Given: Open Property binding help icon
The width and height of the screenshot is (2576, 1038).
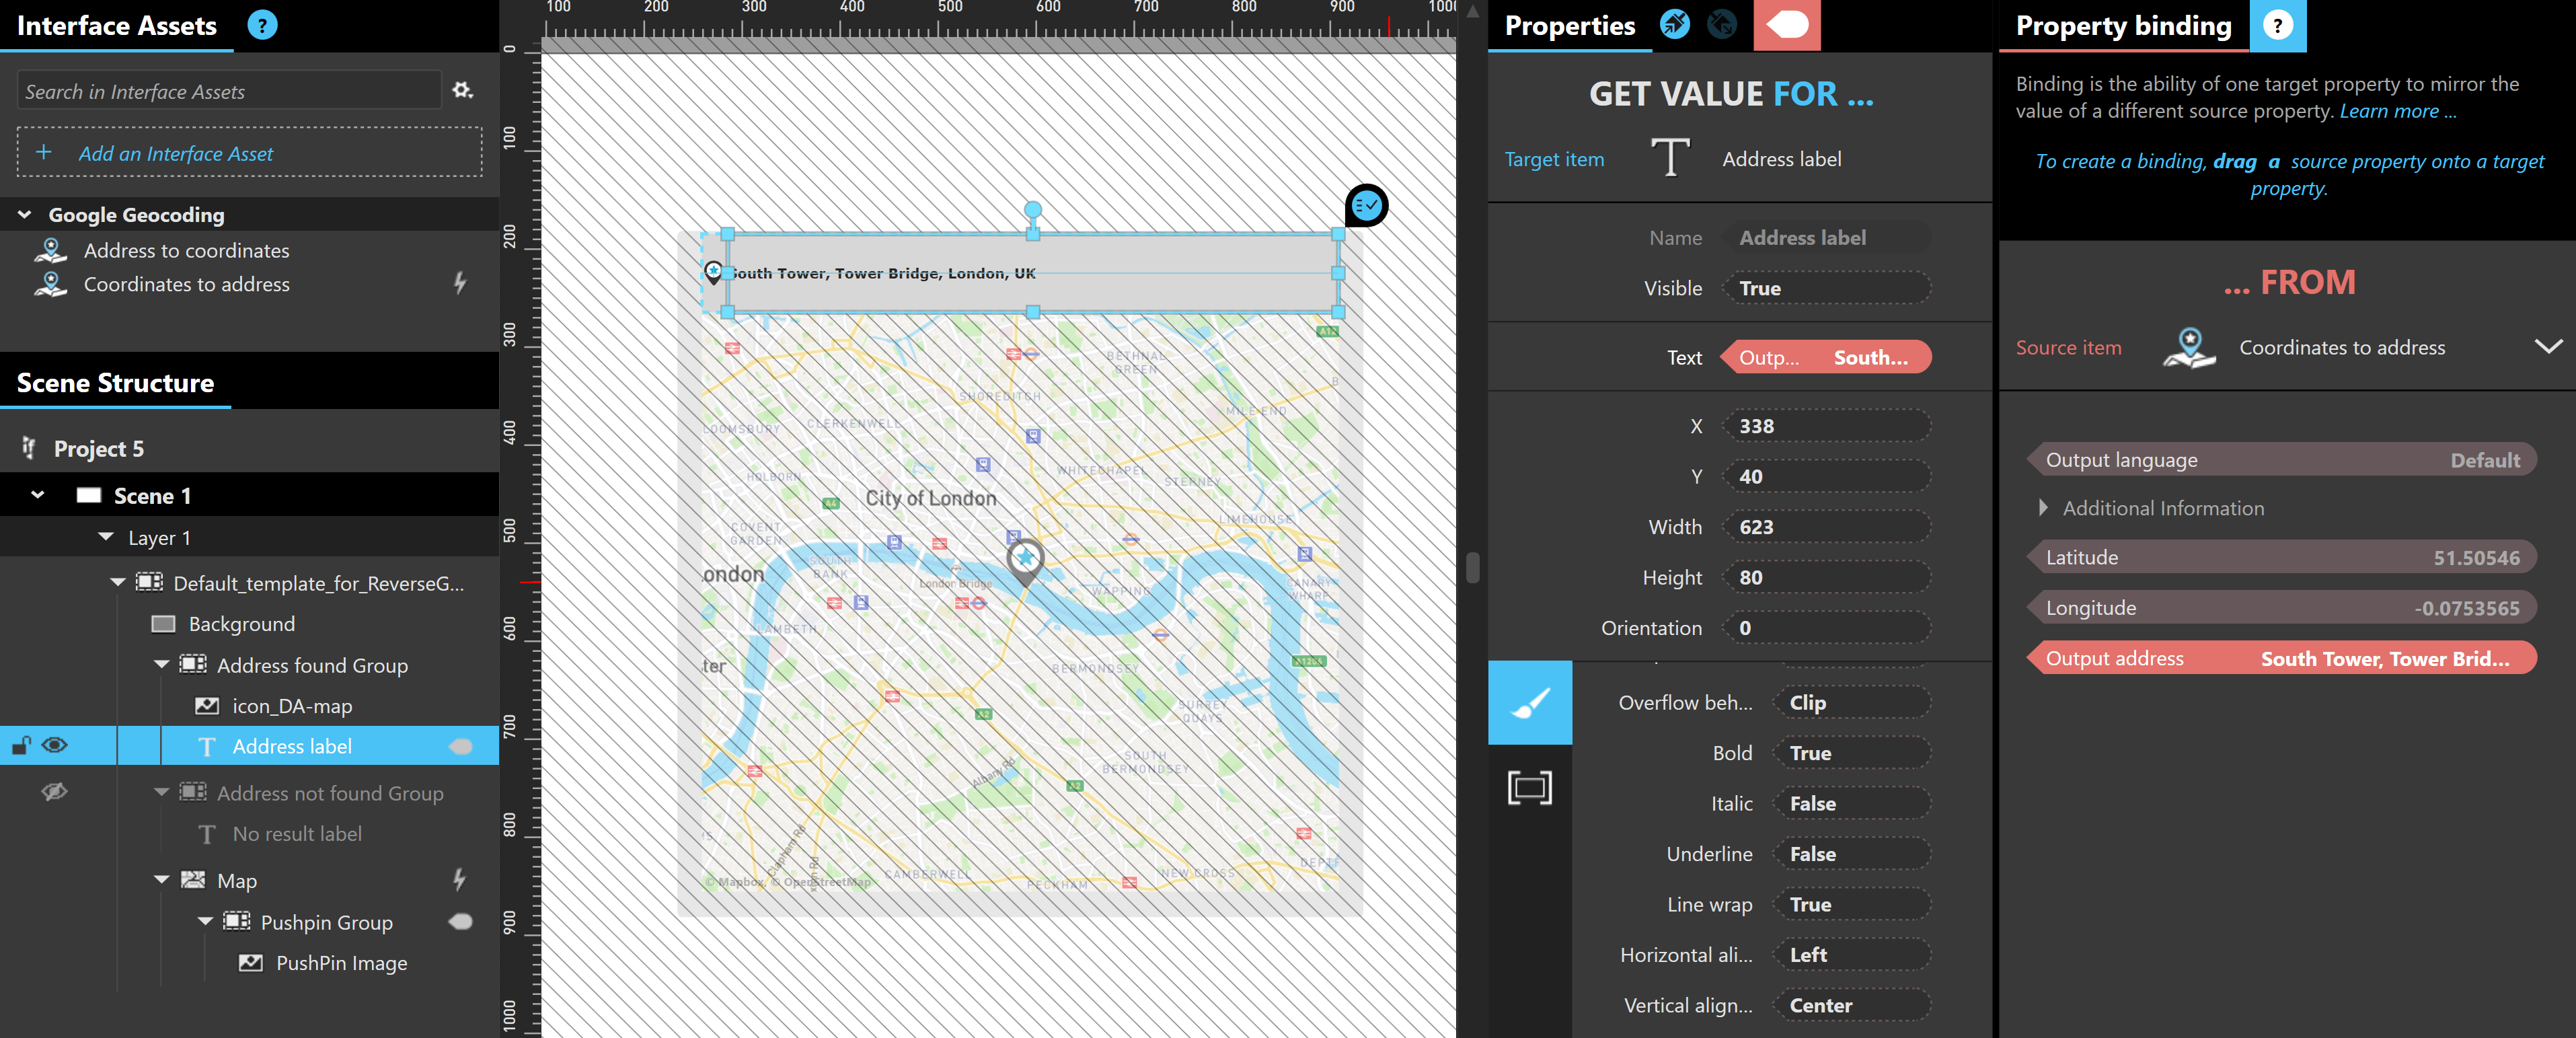Looking at the screenshot, I should (x=2277, y=25).
